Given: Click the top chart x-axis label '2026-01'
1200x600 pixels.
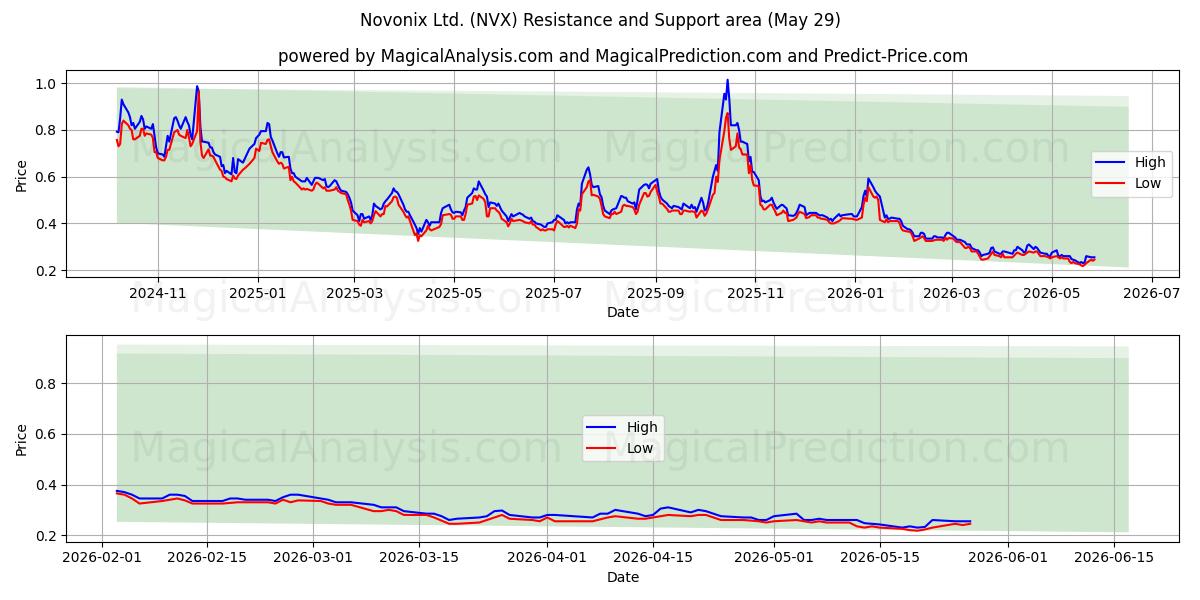Looking at the screenshot, I should point(856,294).
